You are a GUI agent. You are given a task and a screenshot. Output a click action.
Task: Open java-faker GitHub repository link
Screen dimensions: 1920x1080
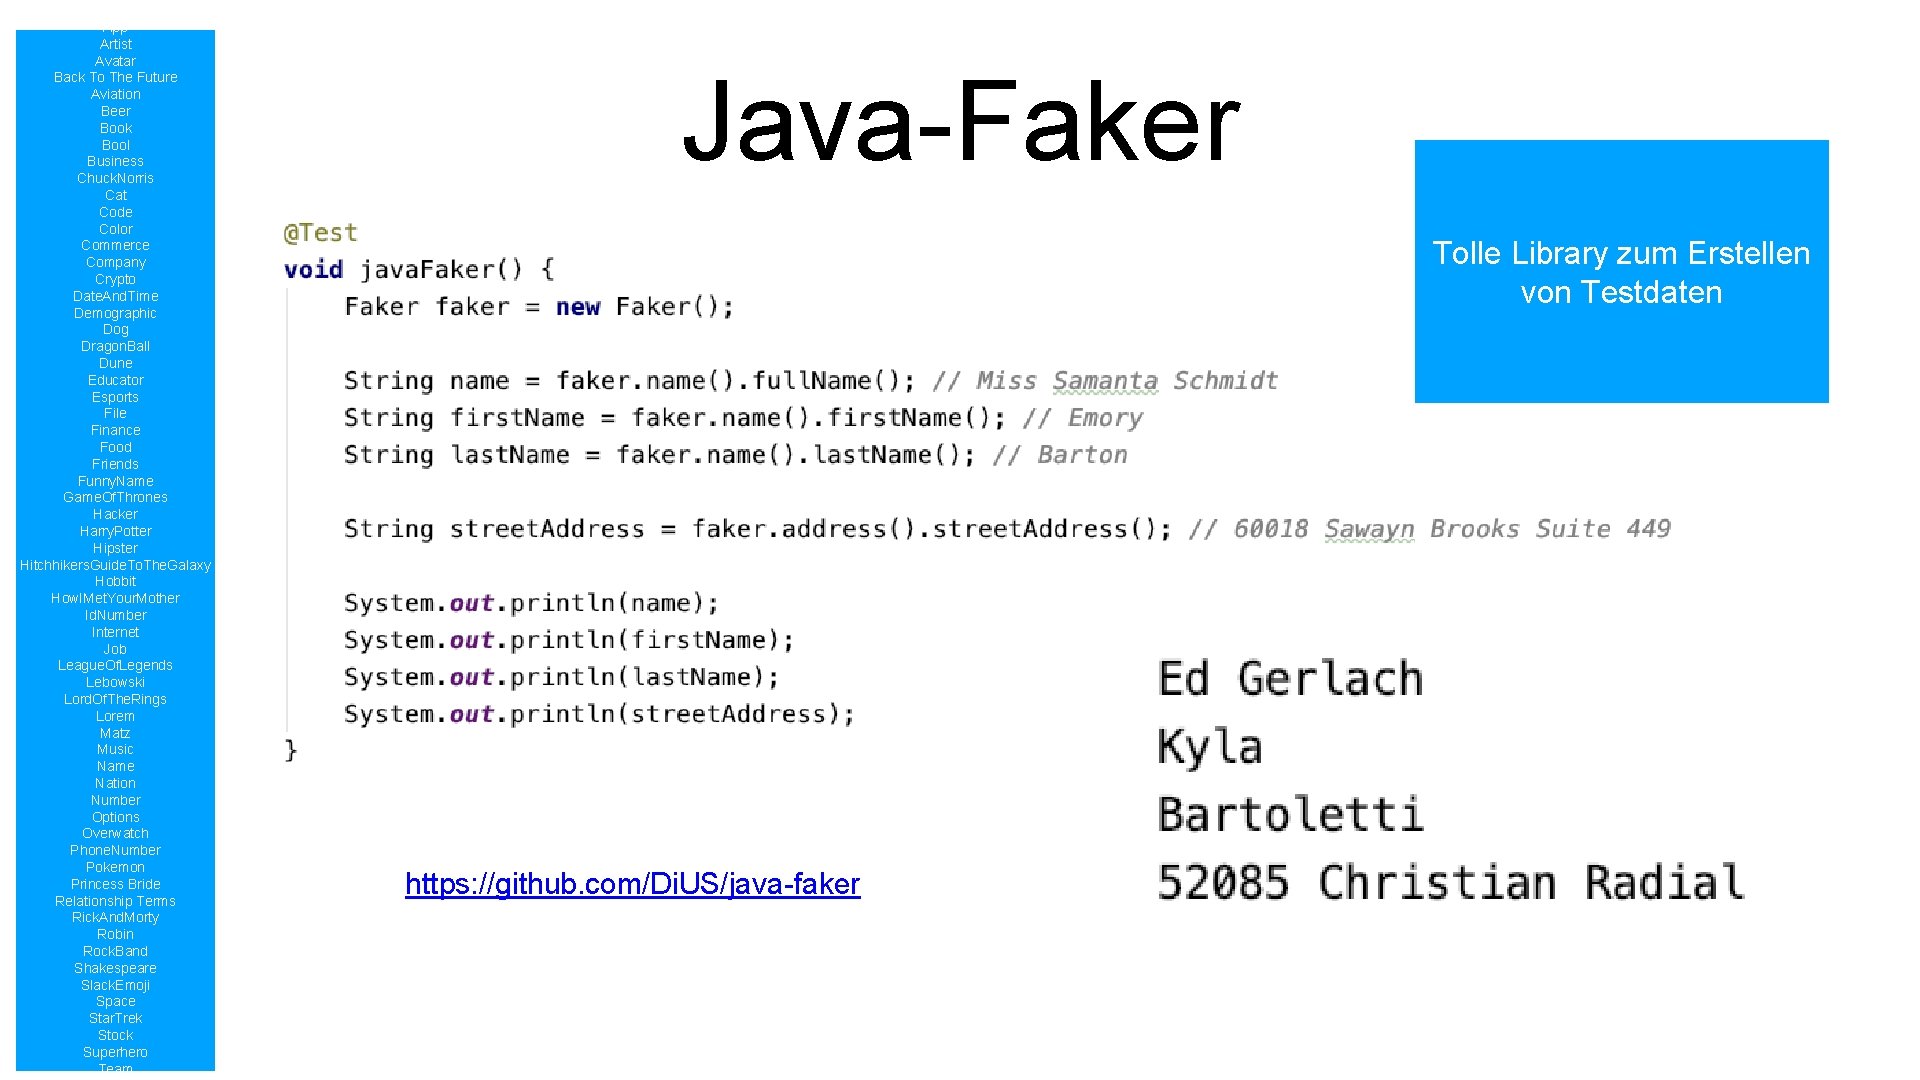pos(630,884)
